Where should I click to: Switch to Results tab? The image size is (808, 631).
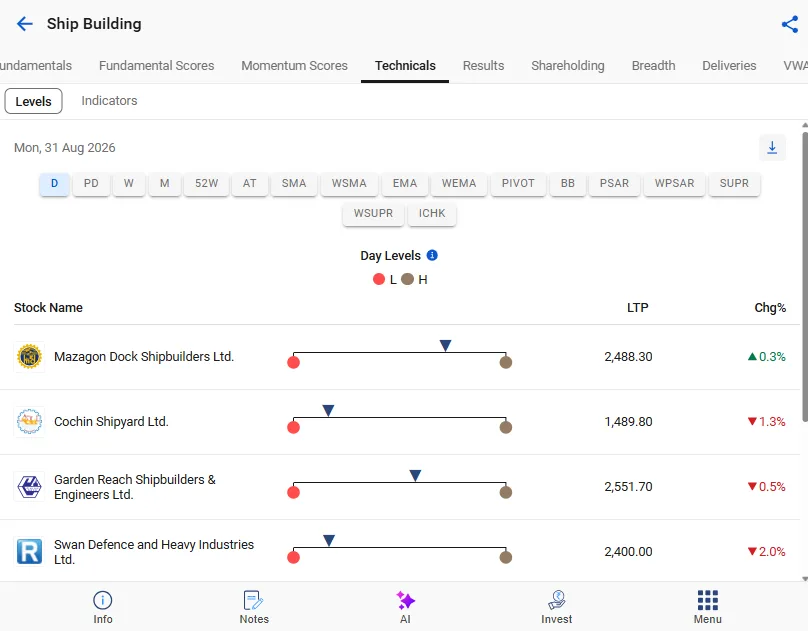click(483, 65)
